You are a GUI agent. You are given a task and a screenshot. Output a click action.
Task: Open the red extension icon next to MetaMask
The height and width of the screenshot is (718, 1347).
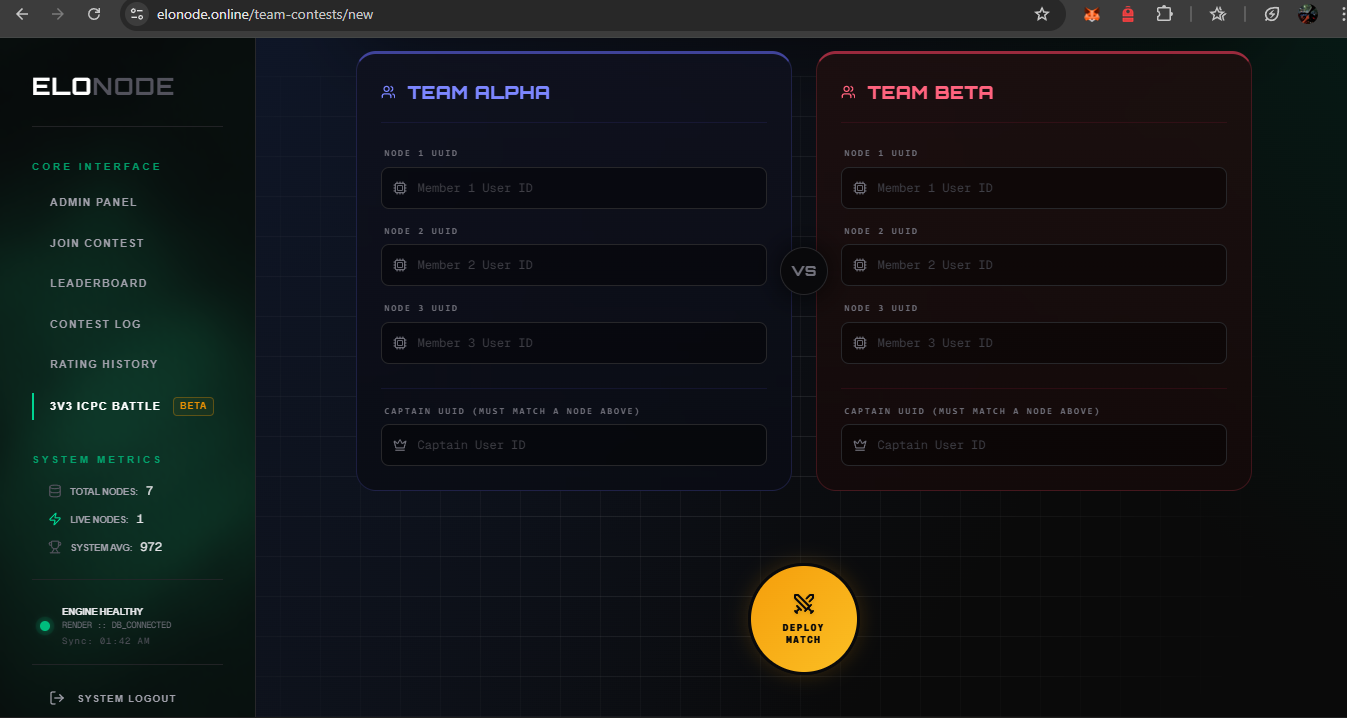pos(1128,14)
